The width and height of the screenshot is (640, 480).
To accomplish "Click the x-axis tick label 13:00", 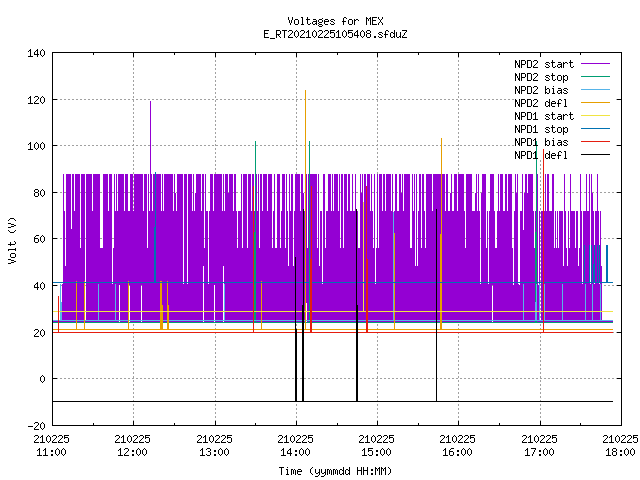I will pyautogui.click(x=214, y=452).
